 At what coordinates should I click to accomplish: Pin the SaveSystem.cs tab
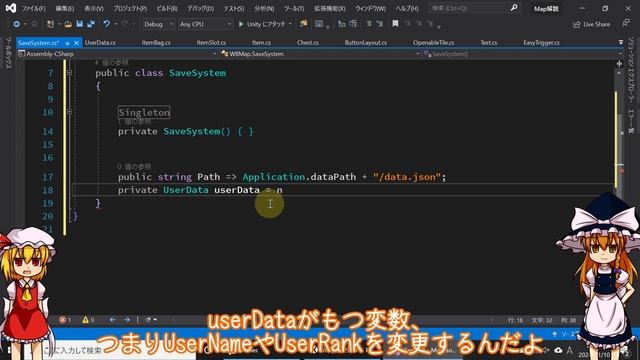67,43
